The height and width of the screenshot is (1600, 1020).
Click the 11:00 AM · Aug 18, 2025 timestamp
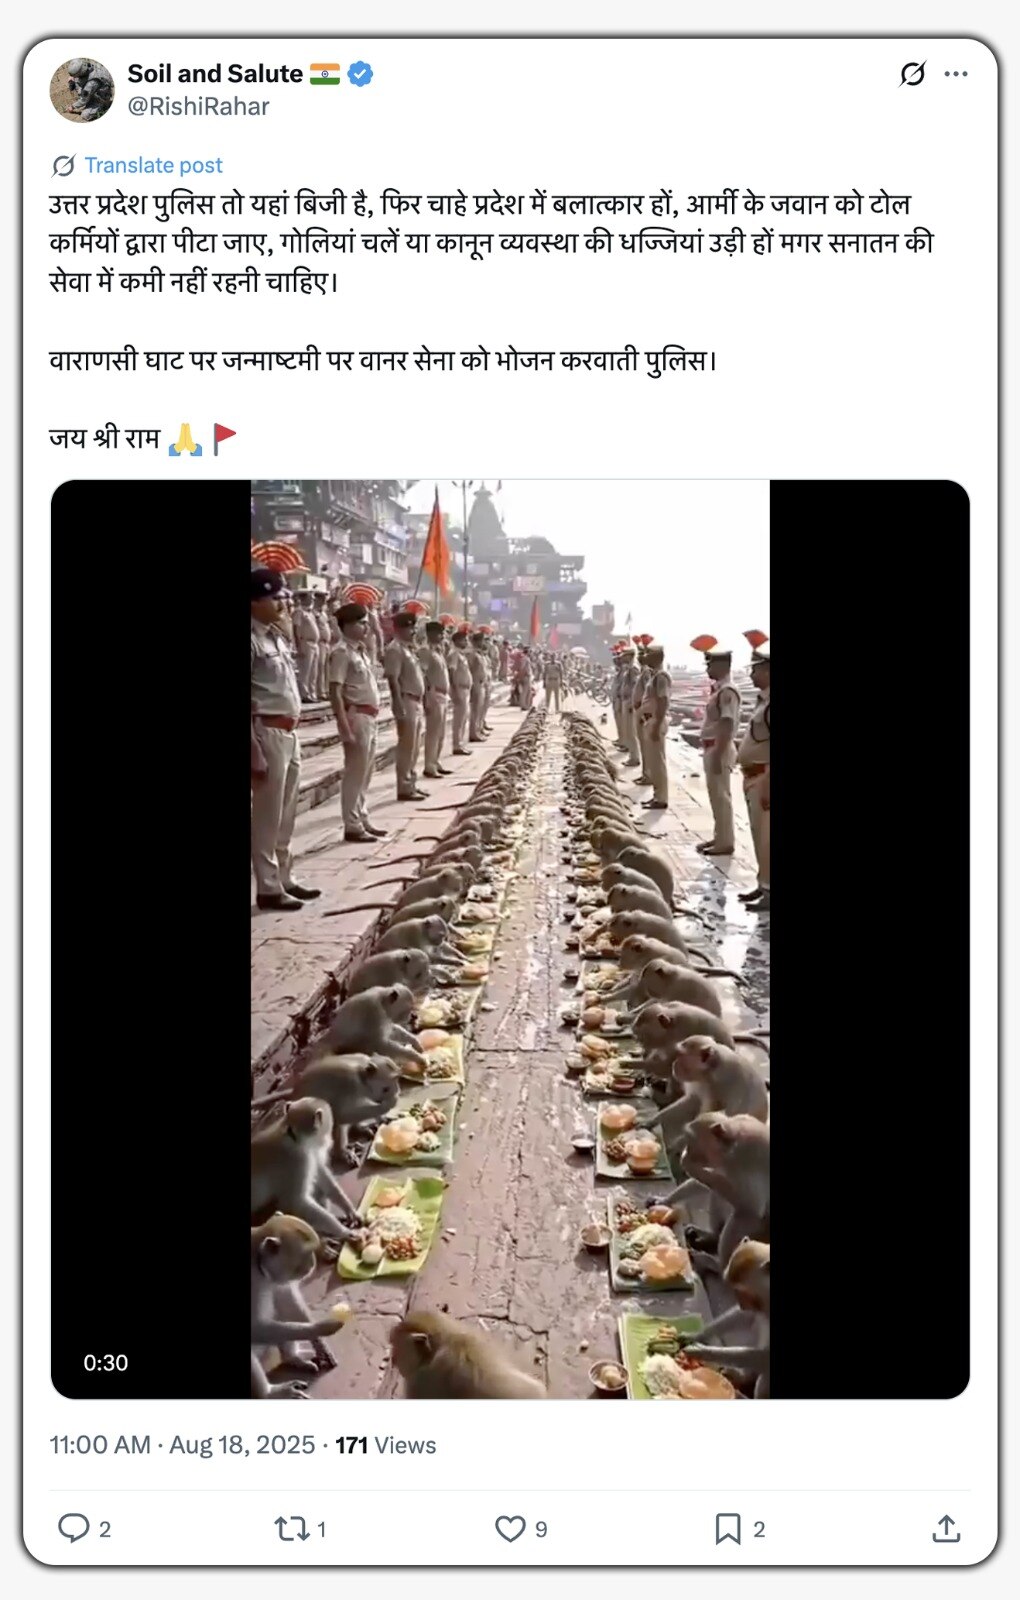[x=182, y=1445]
